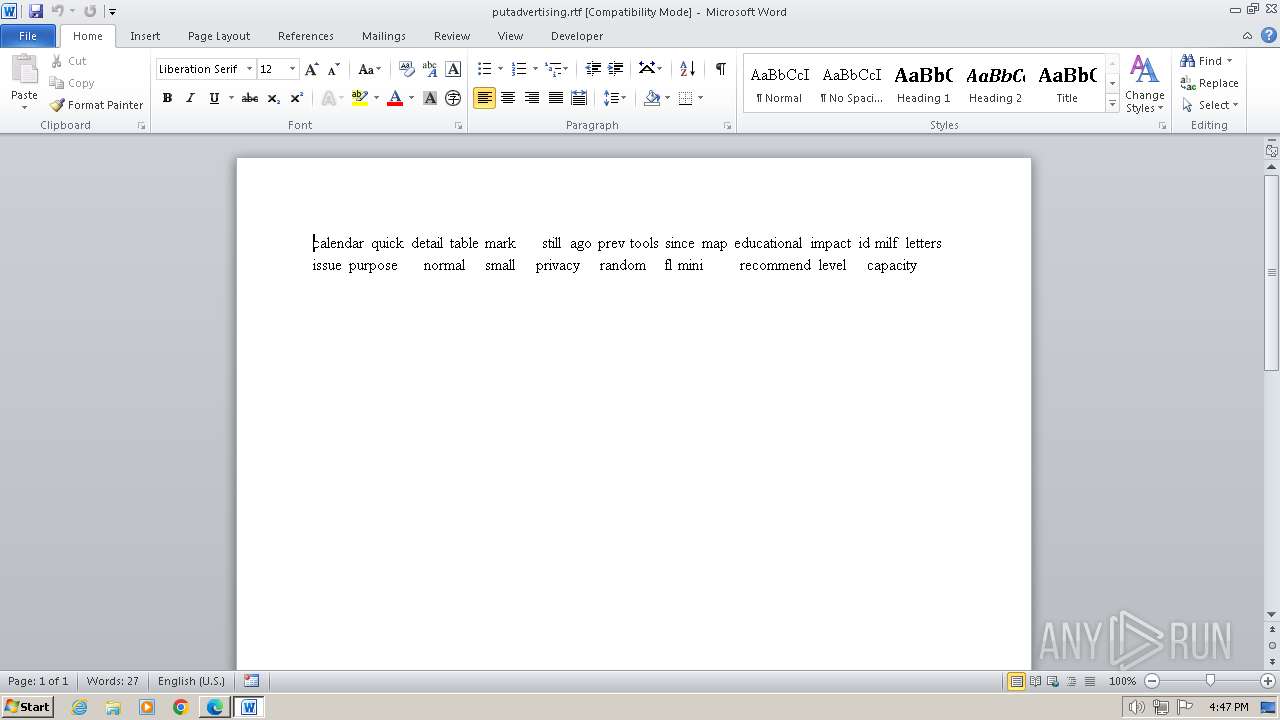Sort the text with the A-Z sort icon

point(687,69)
